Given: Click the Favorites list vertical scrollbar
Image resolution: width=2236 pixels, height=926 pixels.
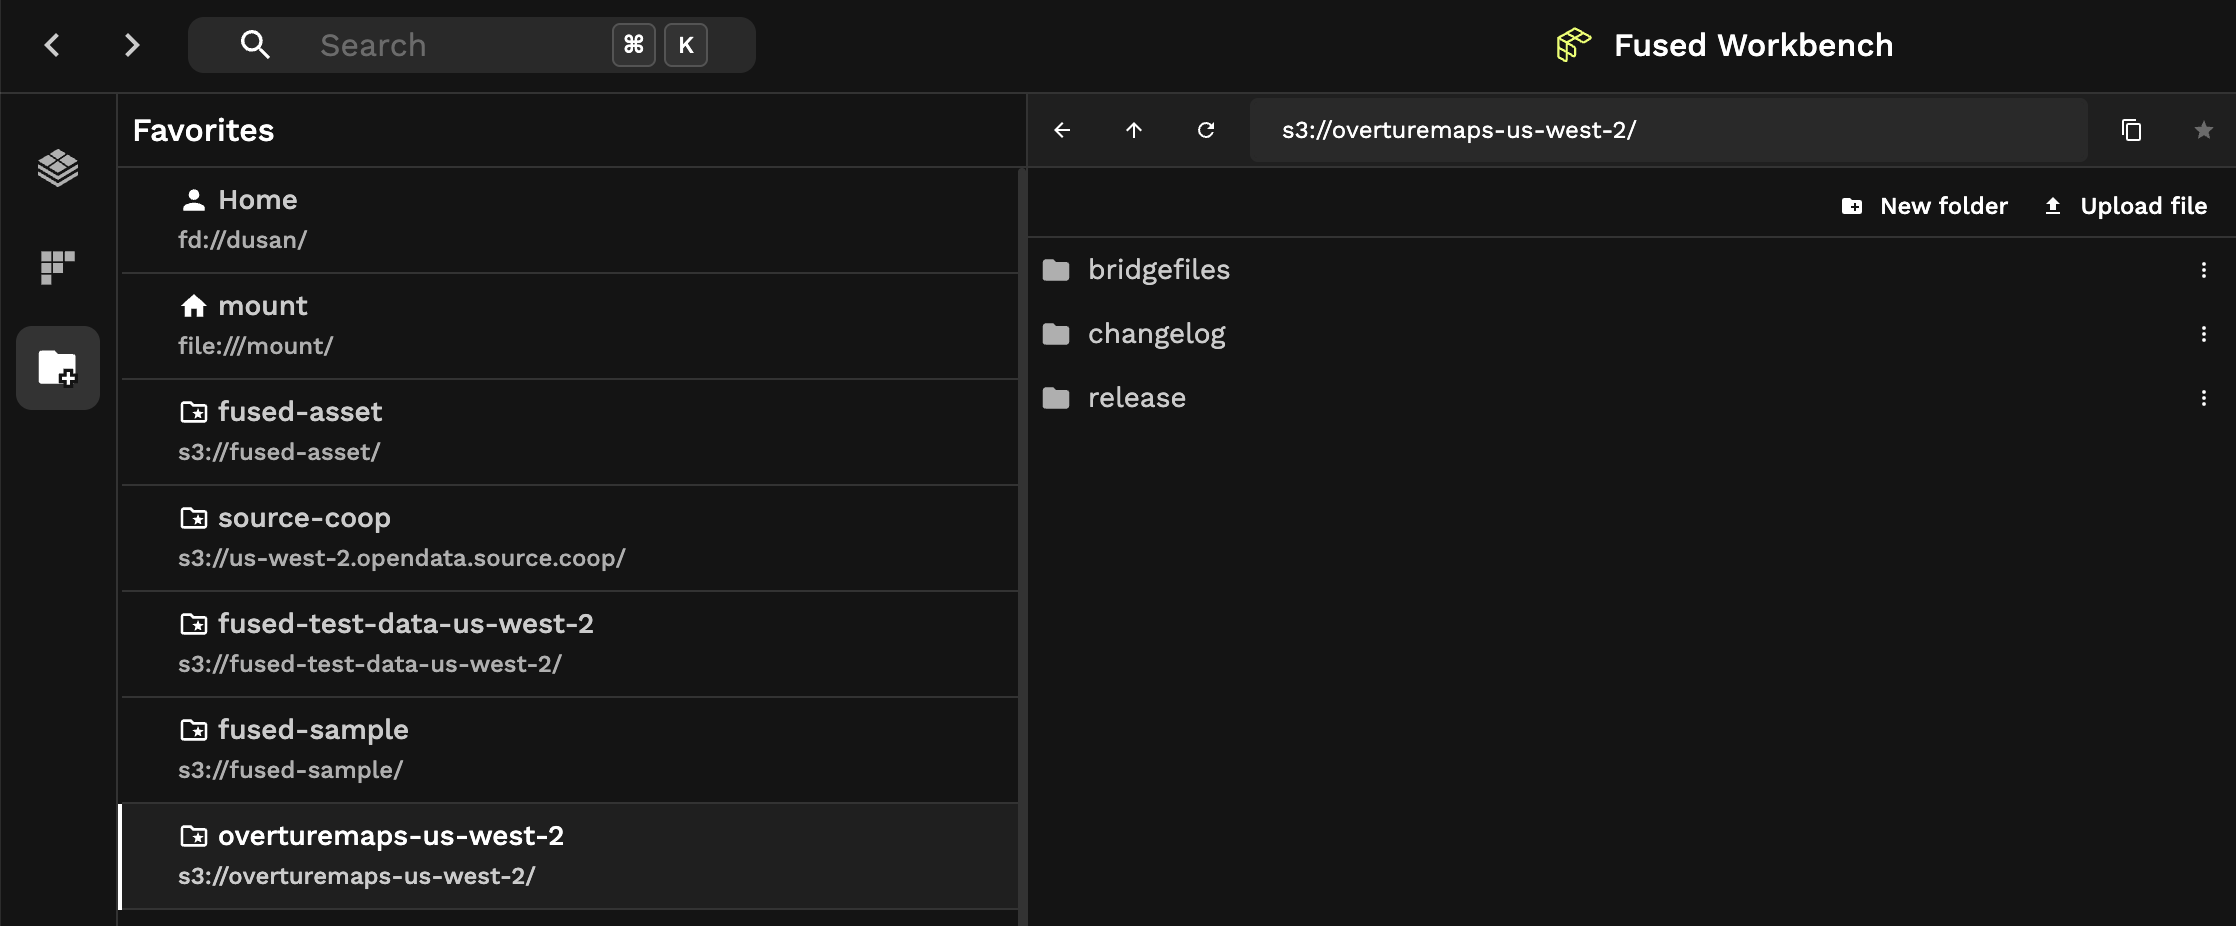Looking at the screenshot, I should pyautogui.click(x=1022, y=546).
